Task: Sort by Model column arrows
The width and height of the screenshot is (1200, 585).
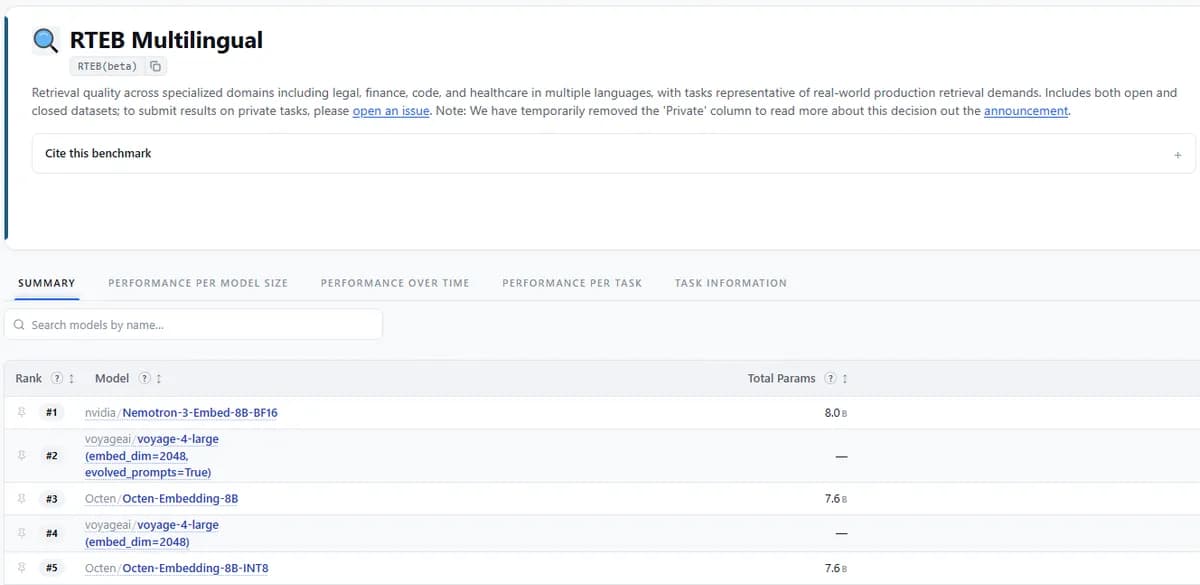Action: tap(159, 378)
